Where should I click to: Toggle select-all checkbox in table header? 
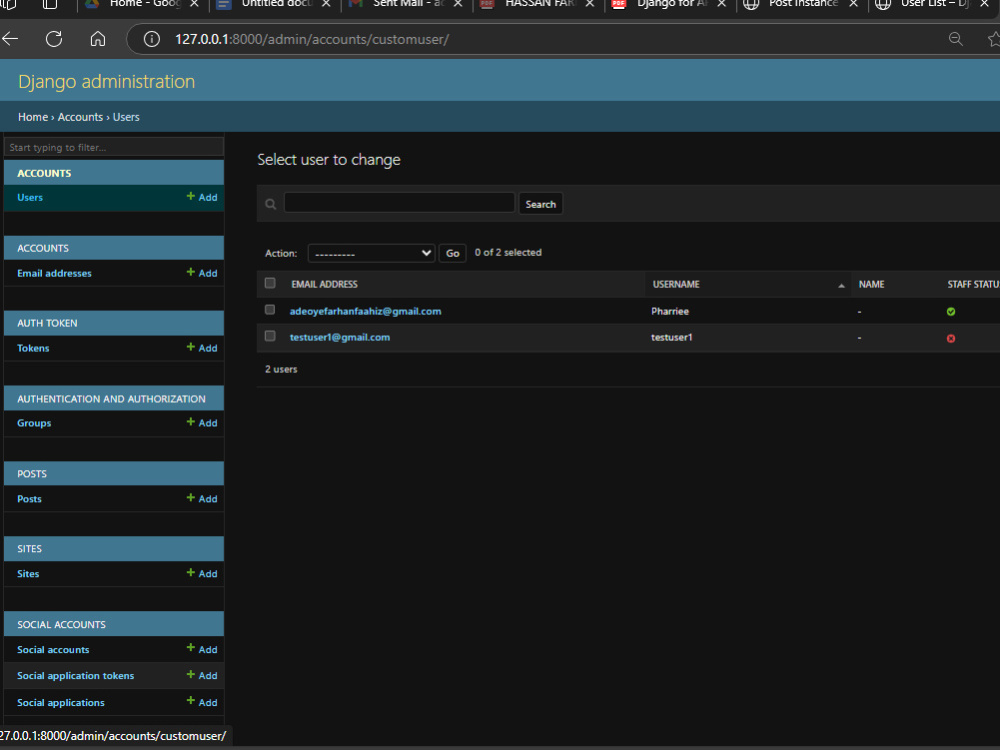coord(270,283)
